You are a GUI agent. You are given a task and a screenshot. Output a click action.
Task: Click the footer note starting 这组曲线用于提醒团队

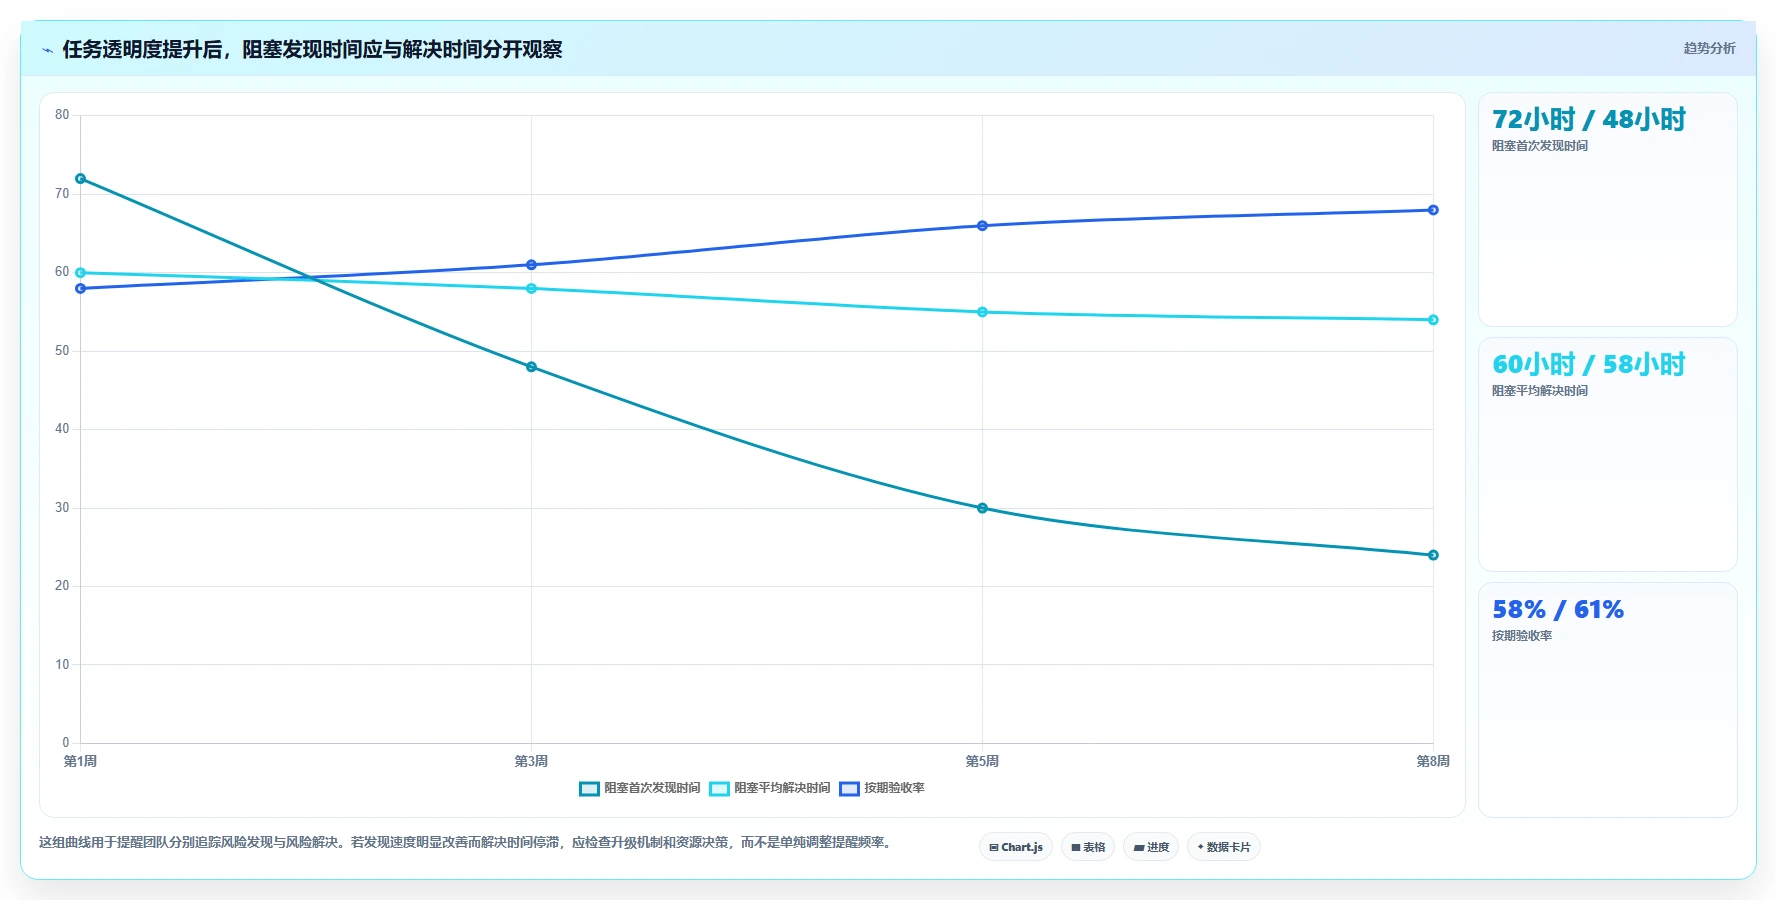(x=466, y=843)
